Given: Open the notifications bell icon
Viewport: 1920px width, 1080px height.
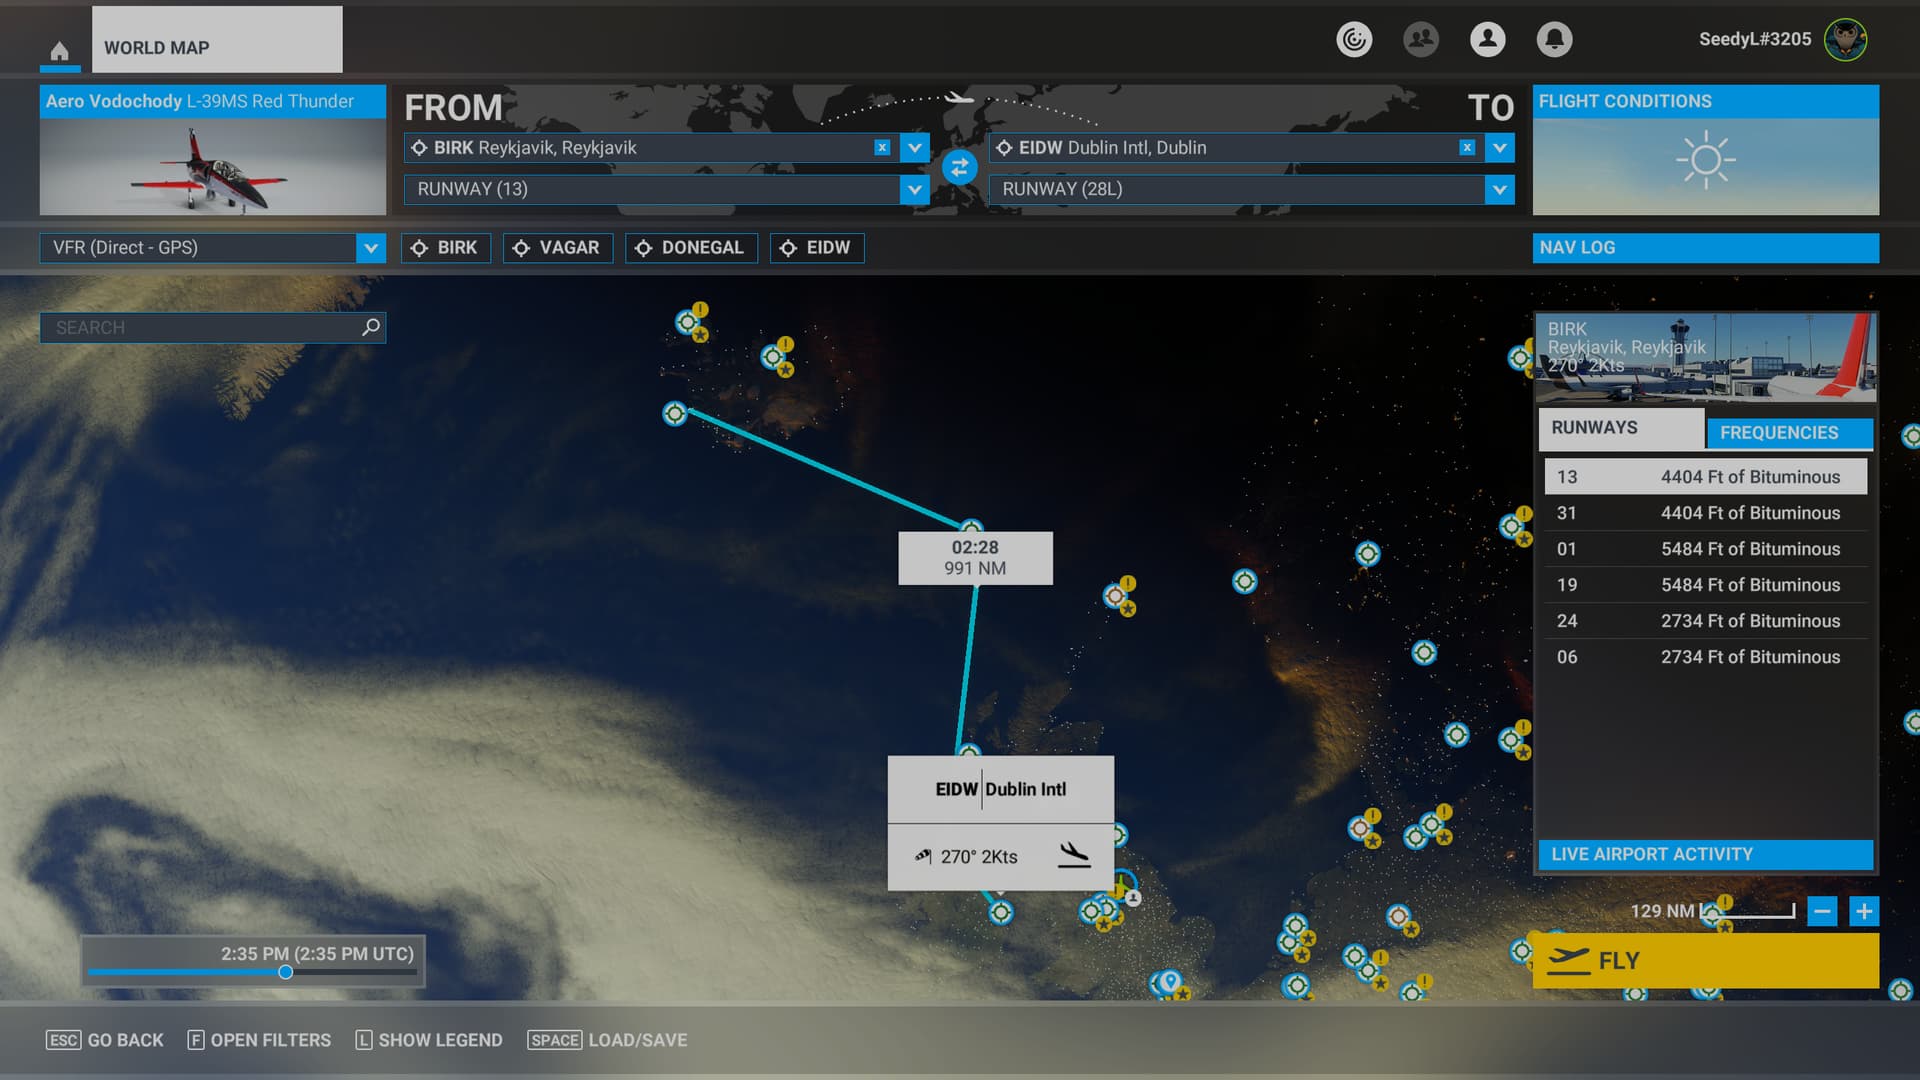Looking at the screenshot, I should coord(1554,39).
